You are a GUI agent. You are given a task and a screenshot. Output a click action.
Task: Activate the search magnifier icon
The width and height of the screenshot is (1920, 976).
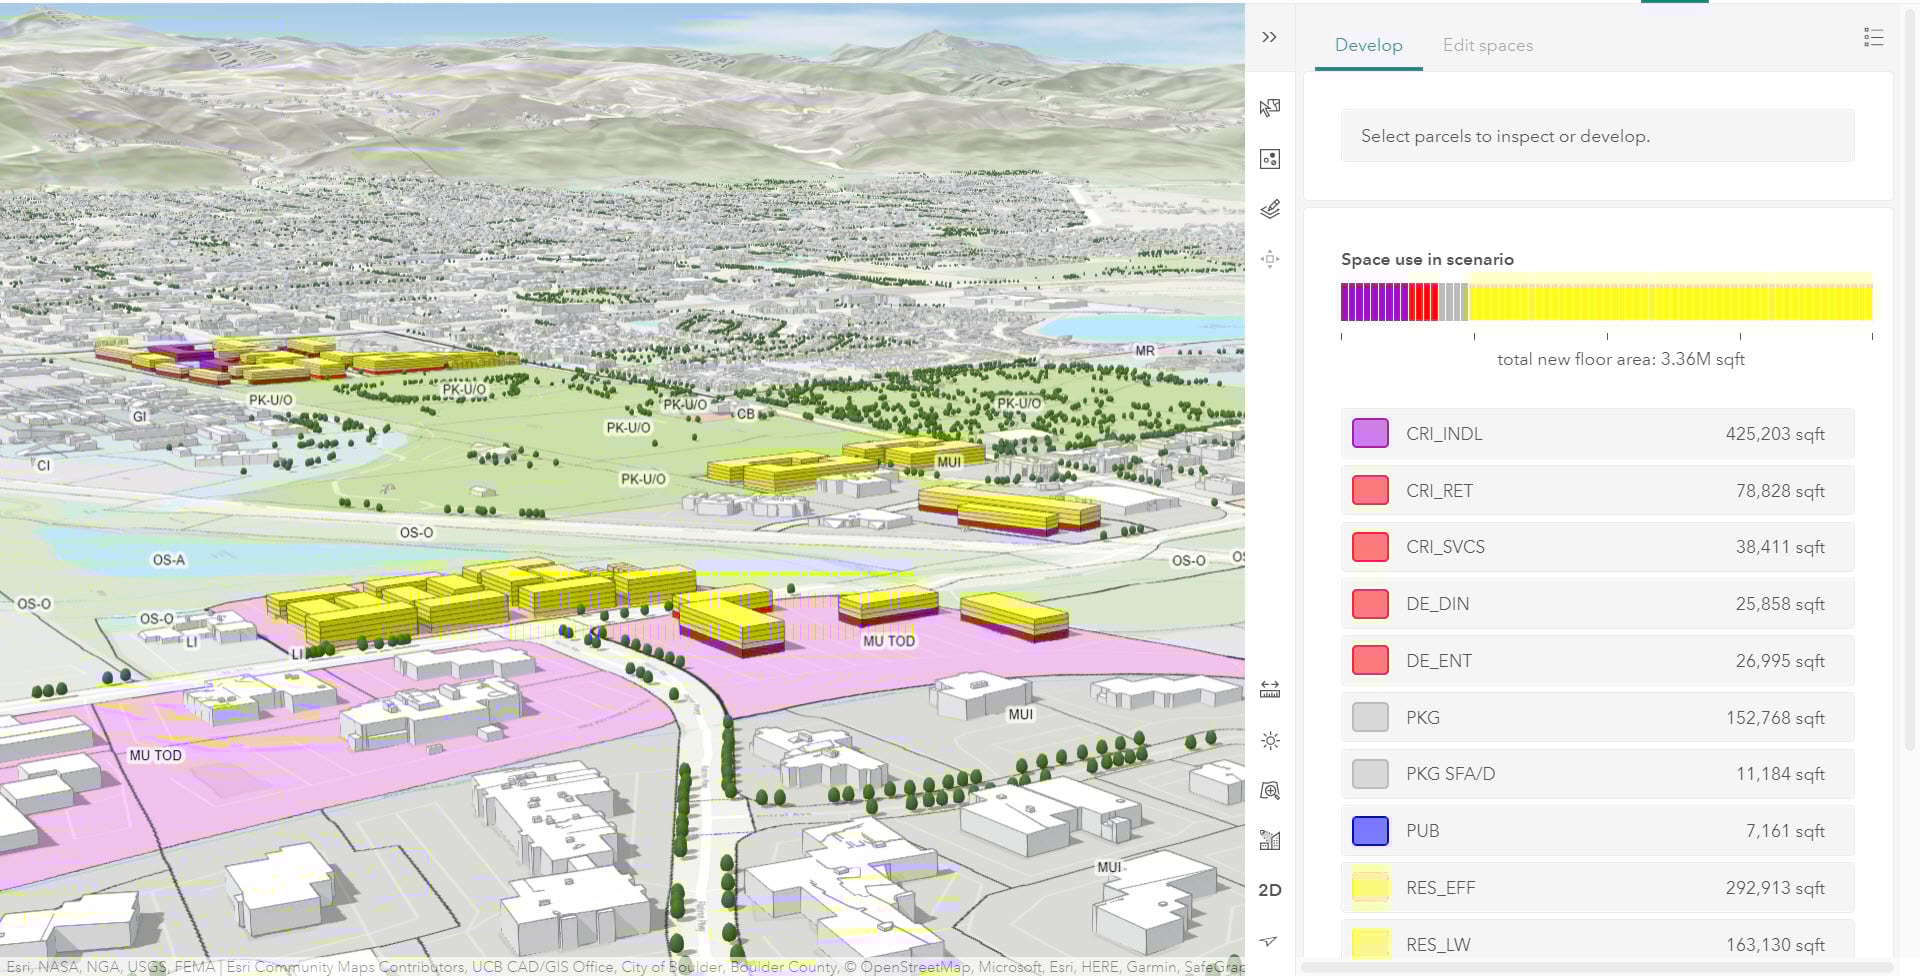1269,790
